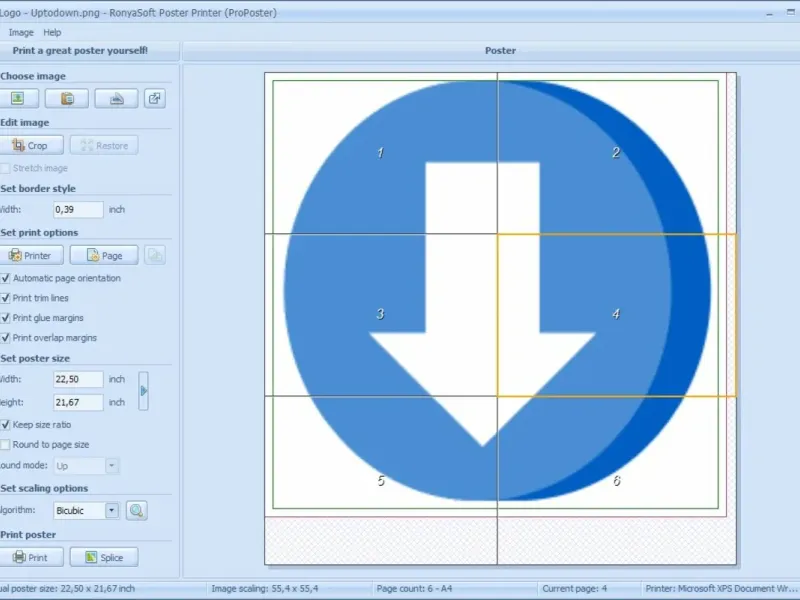Toggle the Stretch image checkbox
The image size is (800, 600).
pyautogui.click(x=5, y=168)
